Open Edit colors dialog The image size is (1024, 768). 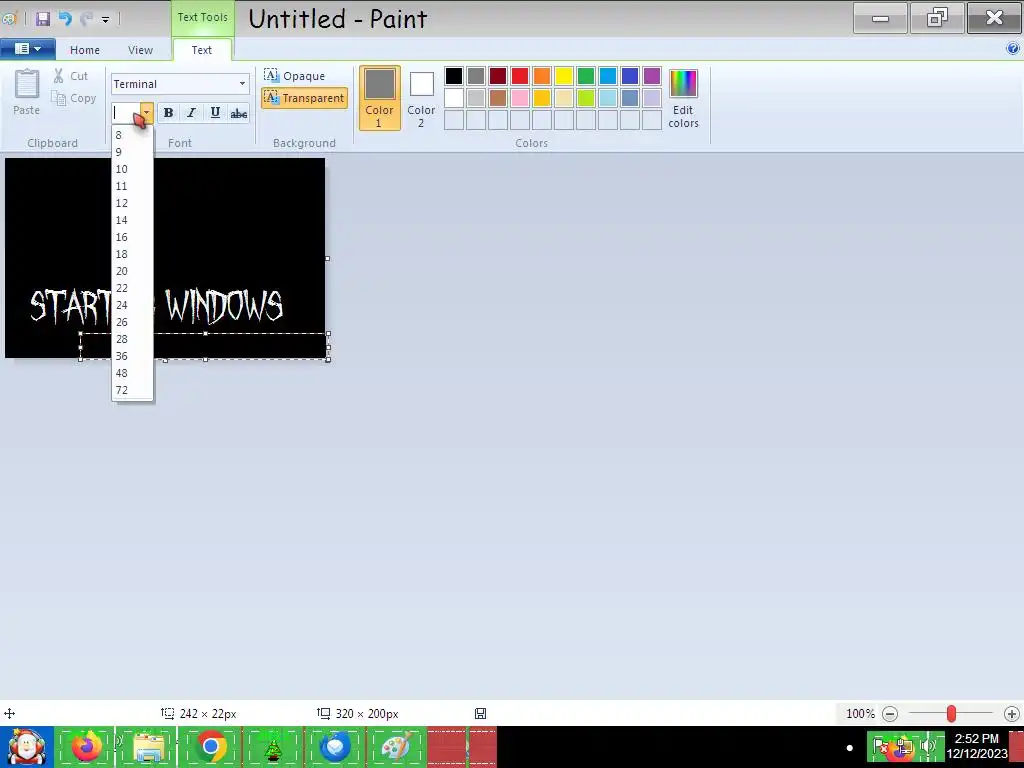[683, 98]
